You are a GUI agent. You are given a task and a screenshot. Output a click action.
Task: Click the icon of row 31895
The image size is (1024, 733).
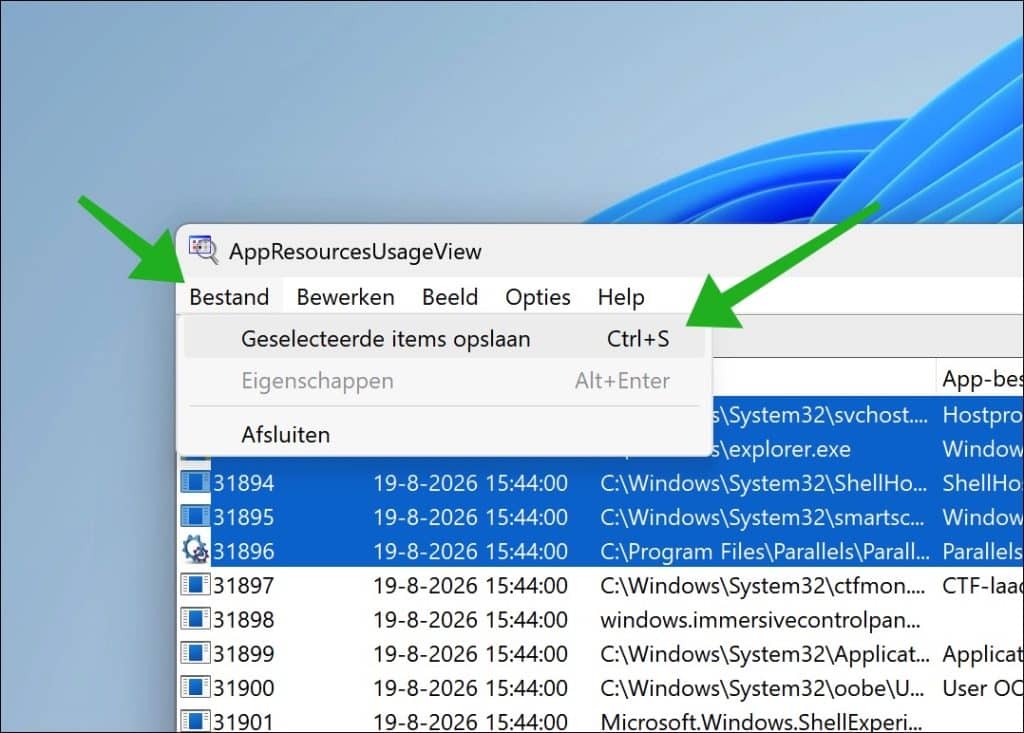[x=195, y=517]
